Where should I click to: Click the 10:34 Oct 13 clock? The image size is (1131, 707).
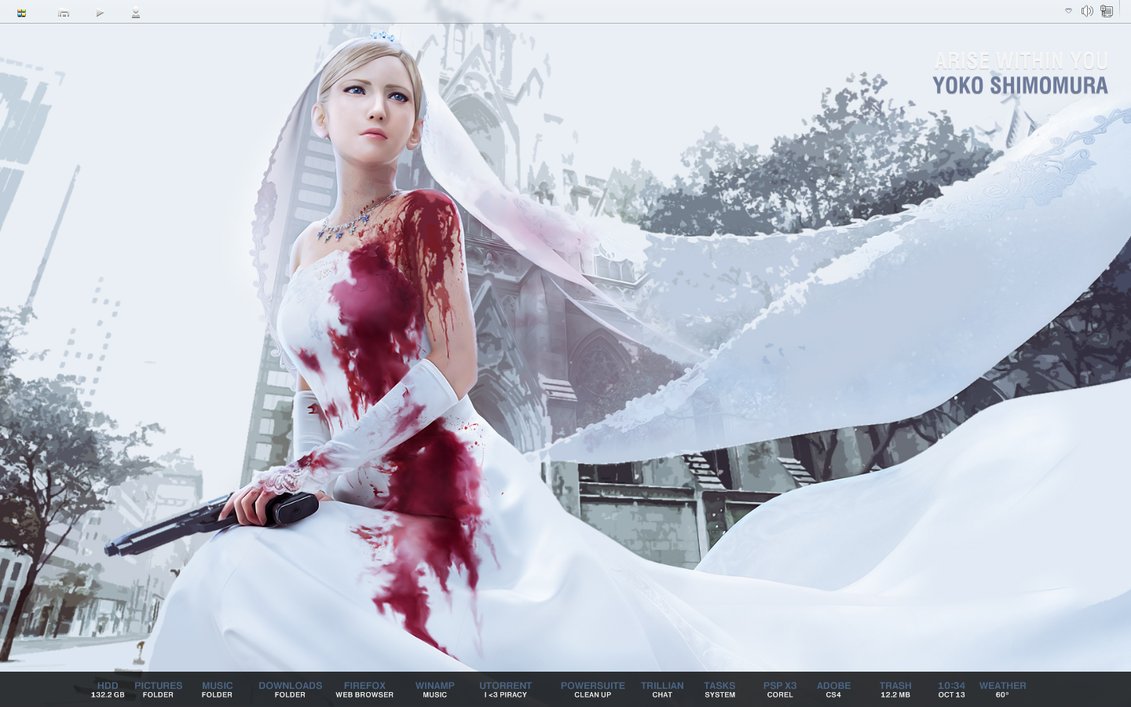pos(951,690)
